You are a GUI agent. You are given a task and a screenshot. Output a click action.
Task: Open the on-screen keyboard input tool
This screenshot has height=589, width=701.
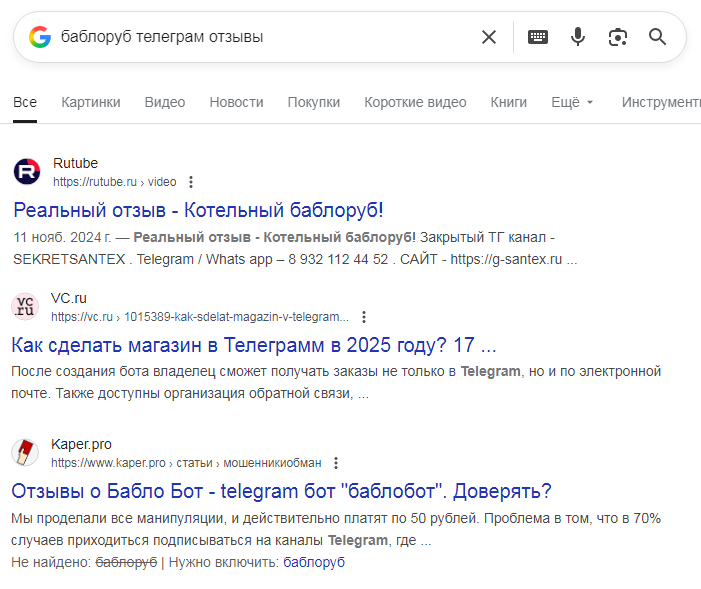point(538,37)
